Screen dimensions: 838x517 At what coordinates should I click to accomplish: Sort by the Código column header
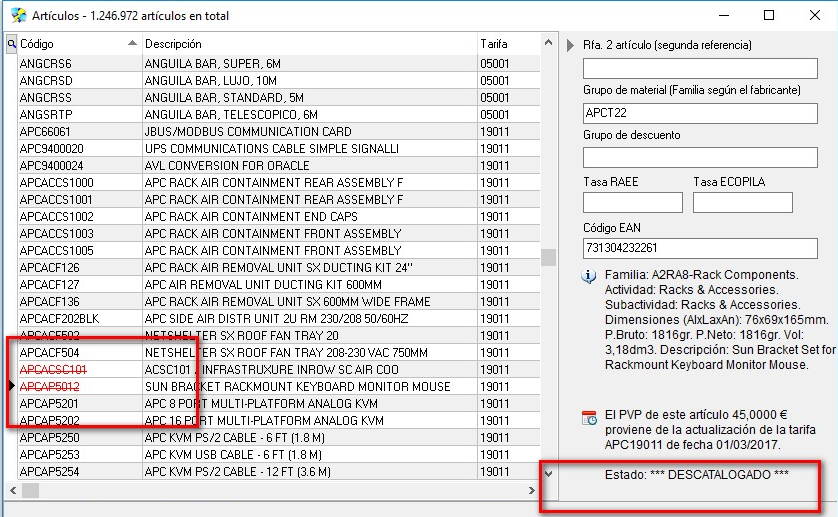79,44
